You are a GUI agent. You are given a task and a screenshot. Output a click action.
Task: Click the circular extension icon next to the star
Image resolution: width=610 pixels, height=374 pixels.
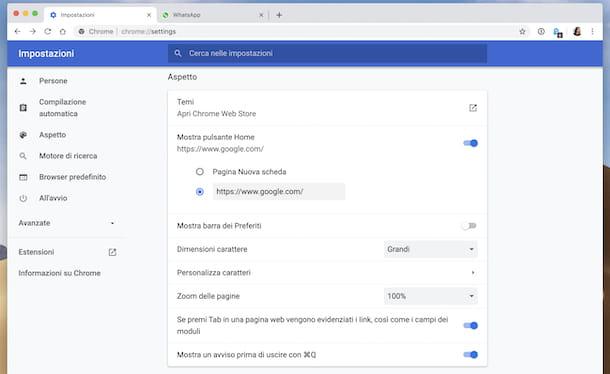(541, 32)
